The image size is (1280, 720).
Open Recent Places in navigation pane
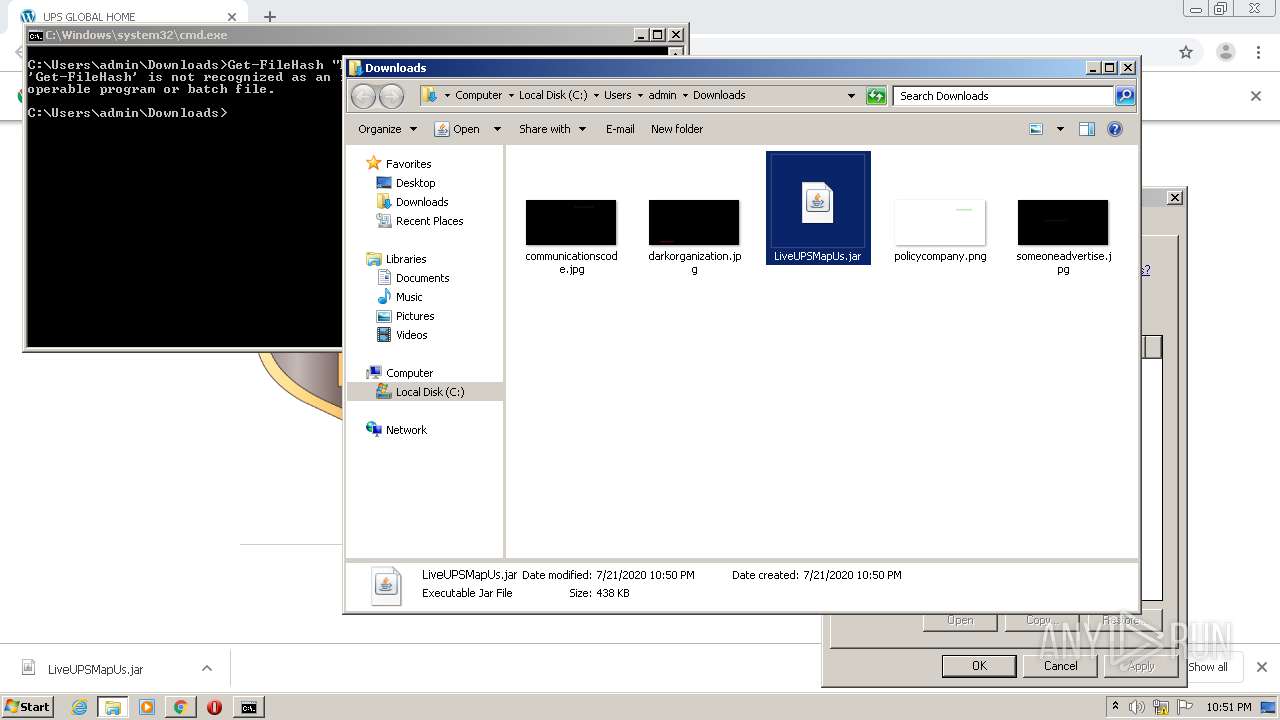click(429, 221)
